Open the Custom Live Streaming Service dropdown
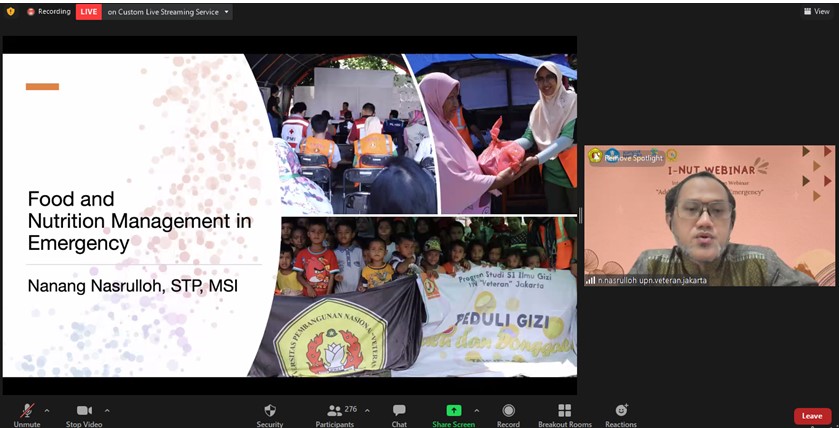The height and width of the screenshot is (428, 839). click(x=167, y=12)
